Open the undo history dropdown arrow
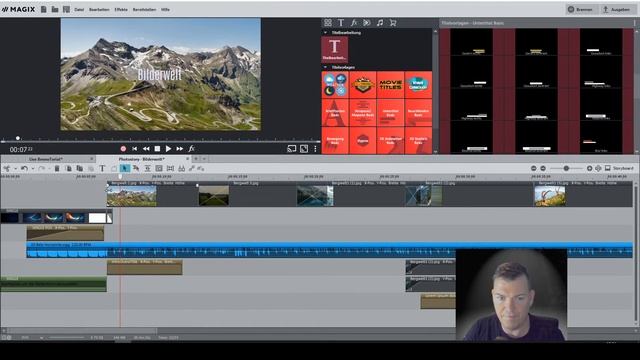This screenshot has height=360, width=640. pyautogui.click(x=33, y=169)
